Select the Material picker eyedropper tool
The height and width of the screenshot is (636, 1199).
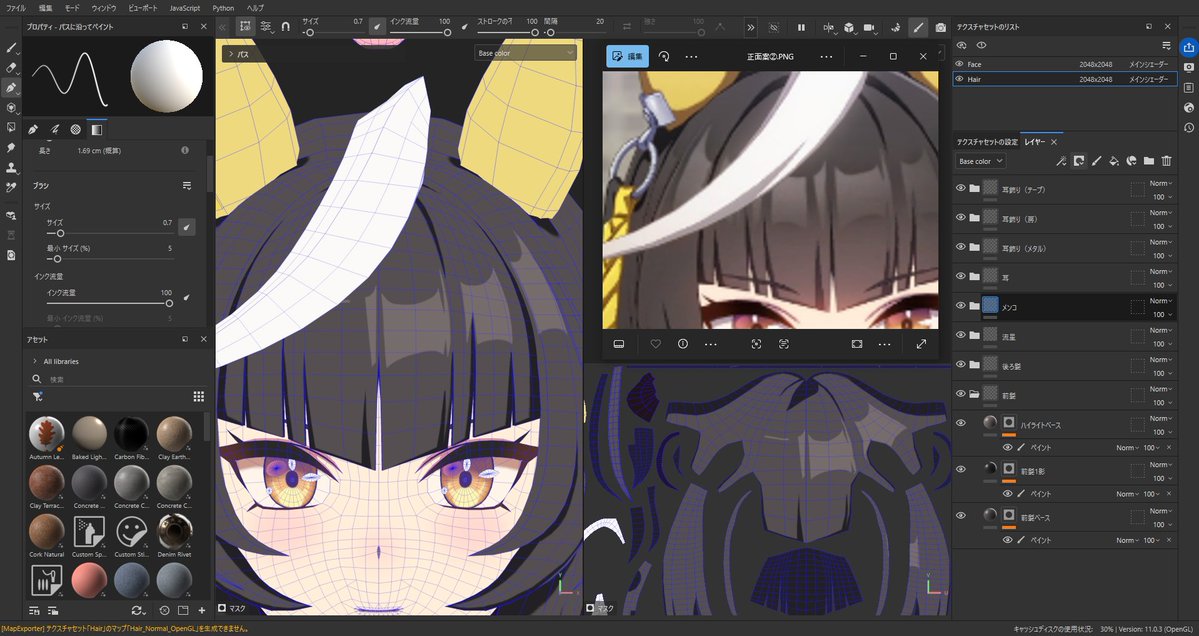tap(11, 187)
